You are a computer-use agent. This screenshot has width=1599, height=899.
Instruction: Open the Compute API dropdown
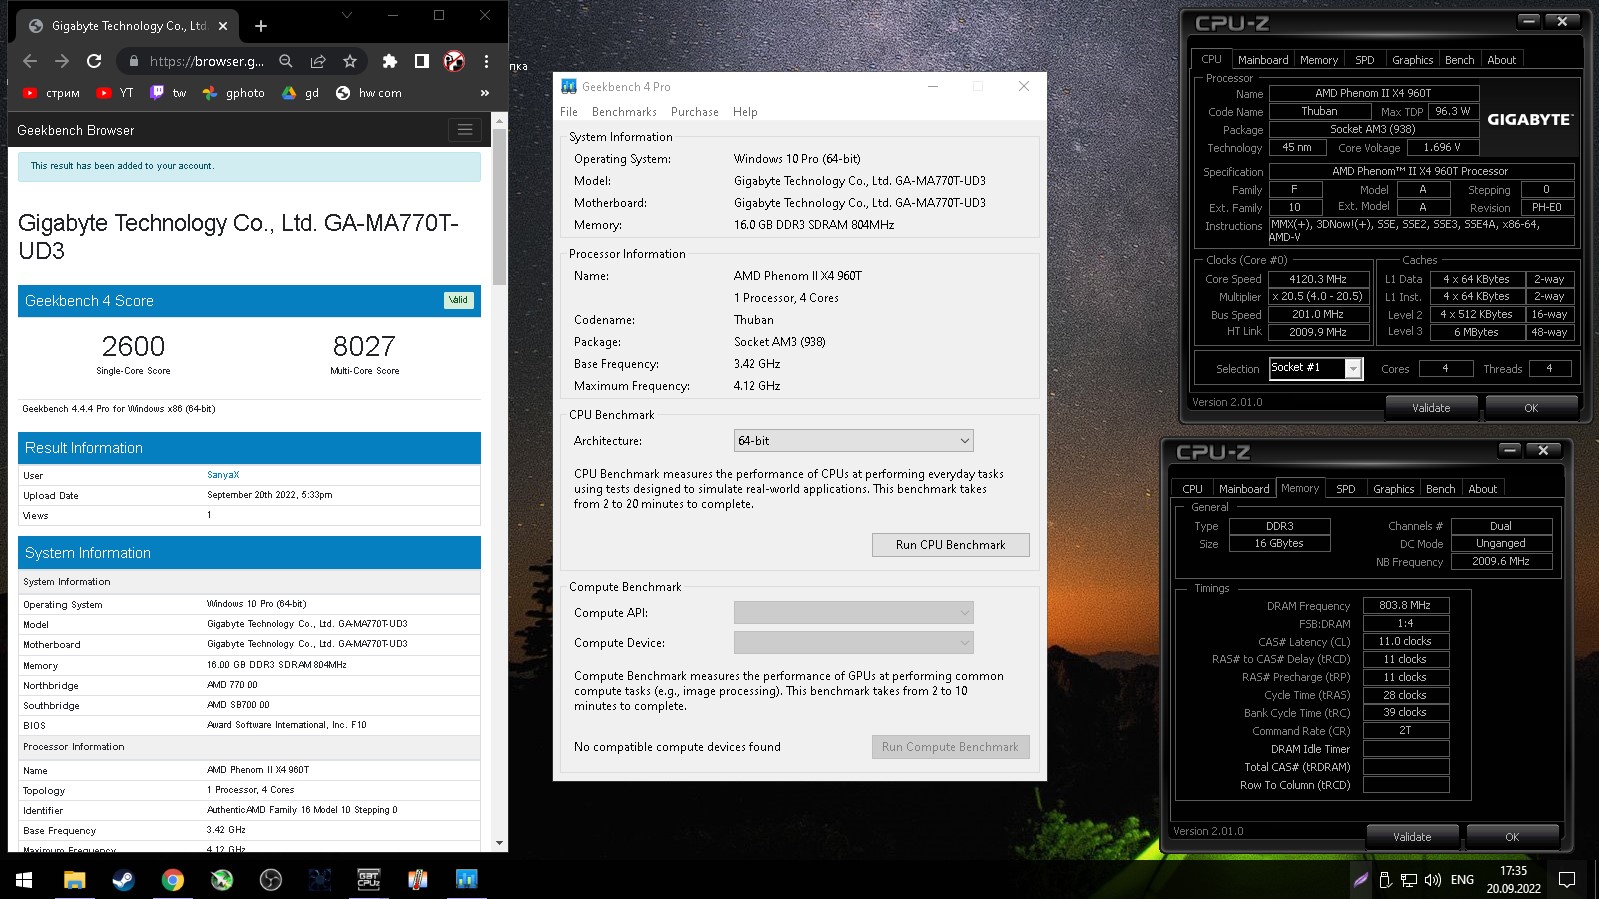pyautogui.click(x=853, y=613)
